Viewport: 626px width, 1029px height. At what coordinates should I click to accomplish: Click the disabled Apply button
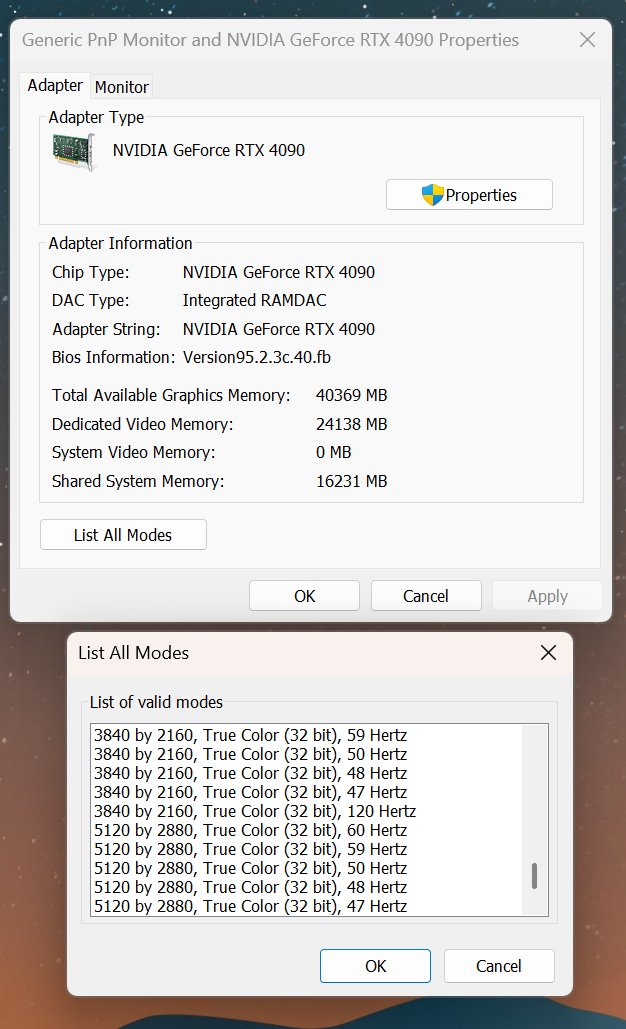547,596
